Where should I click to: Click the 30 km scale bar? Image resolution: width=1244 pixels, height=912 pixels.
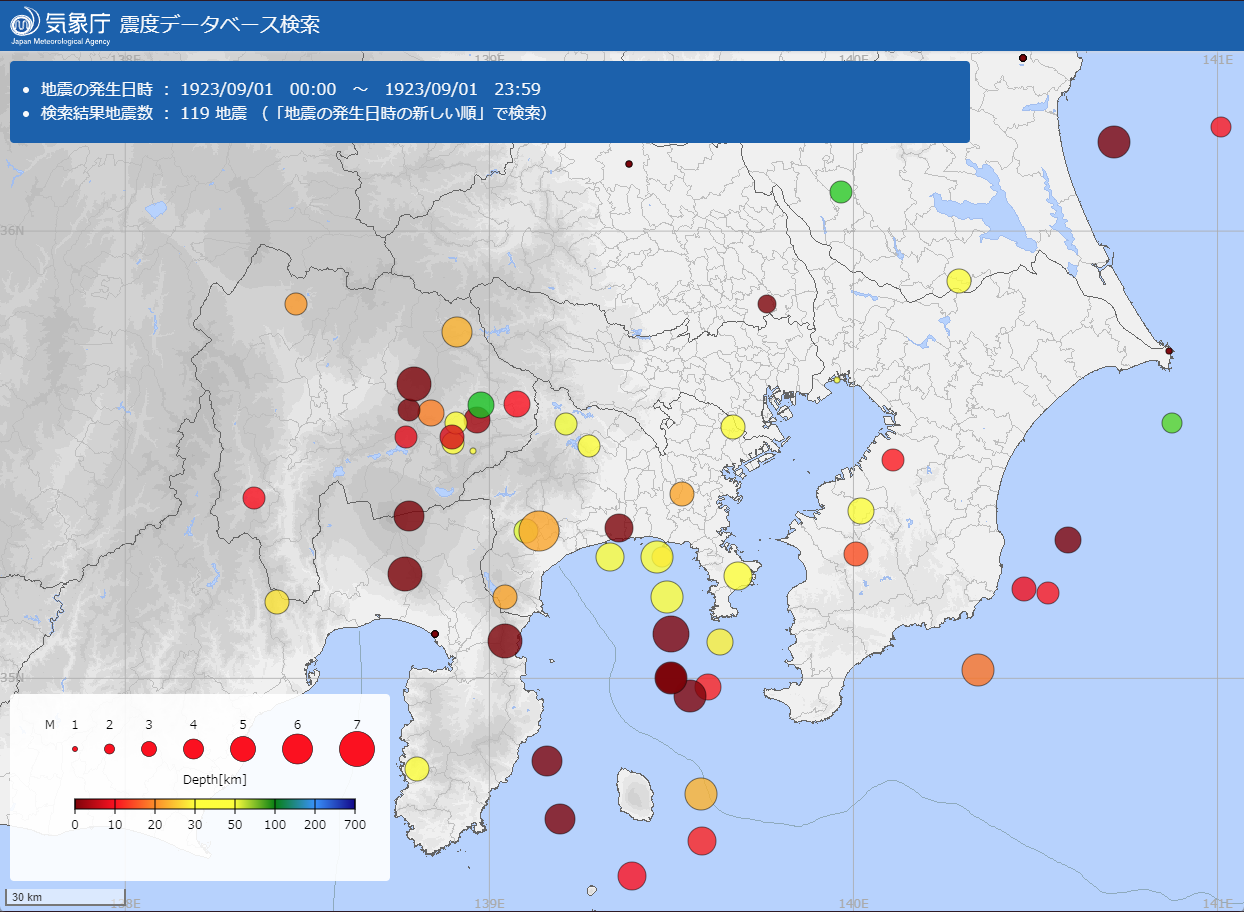[66, 896]
